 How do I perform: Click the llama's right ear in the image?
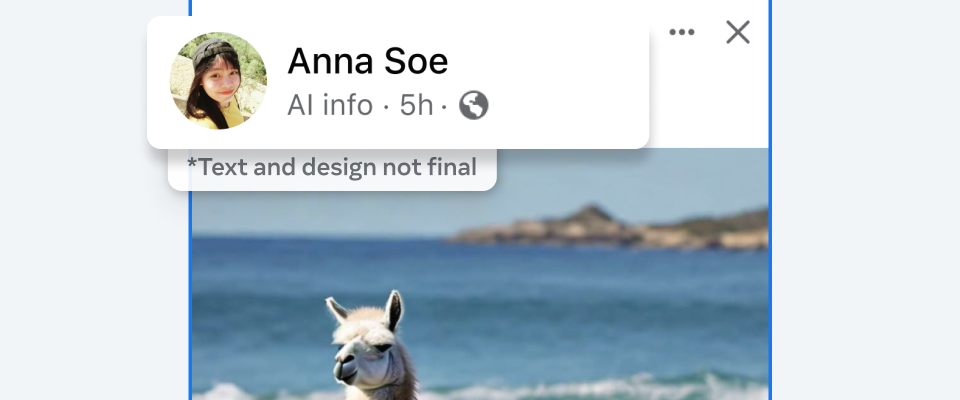click(393, 310)
